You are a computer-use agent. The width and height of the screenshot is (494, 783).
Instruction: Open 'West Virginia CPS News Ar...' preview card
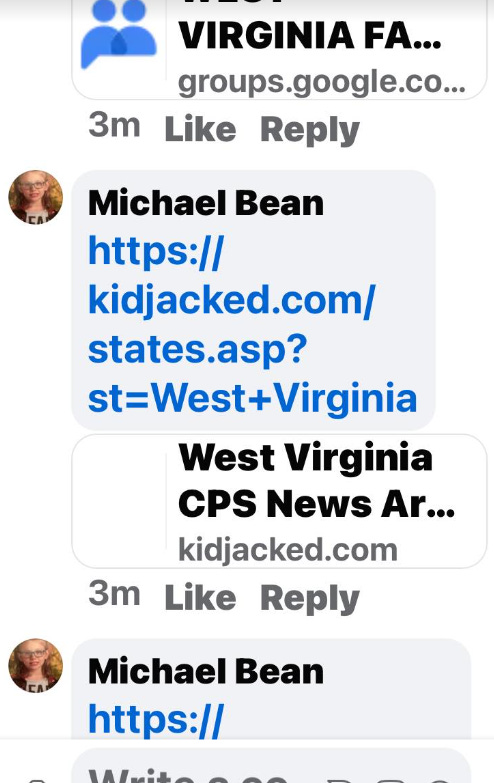point(279,501)
